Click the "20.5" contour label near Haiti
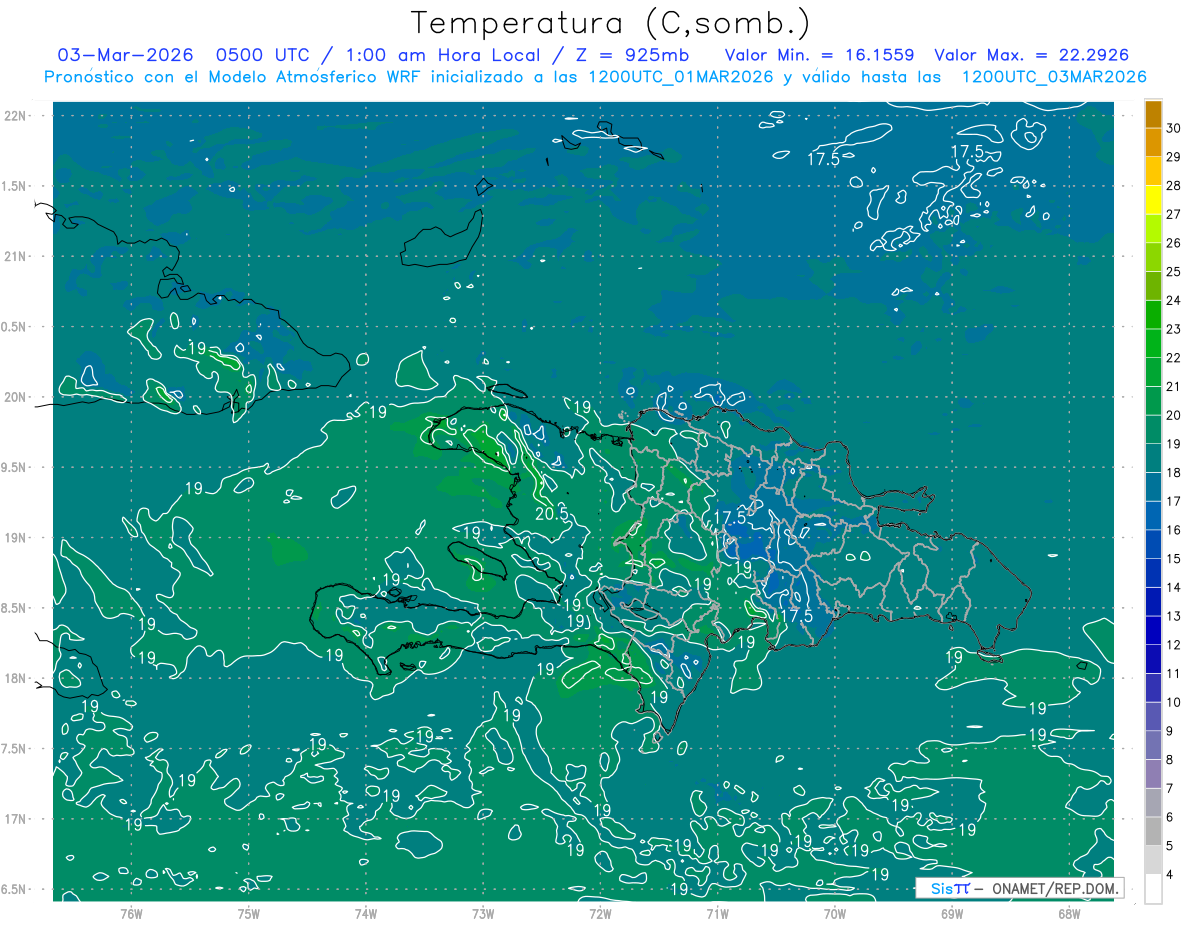Viewport: 1200px width, 927px height. coord(552,512)
